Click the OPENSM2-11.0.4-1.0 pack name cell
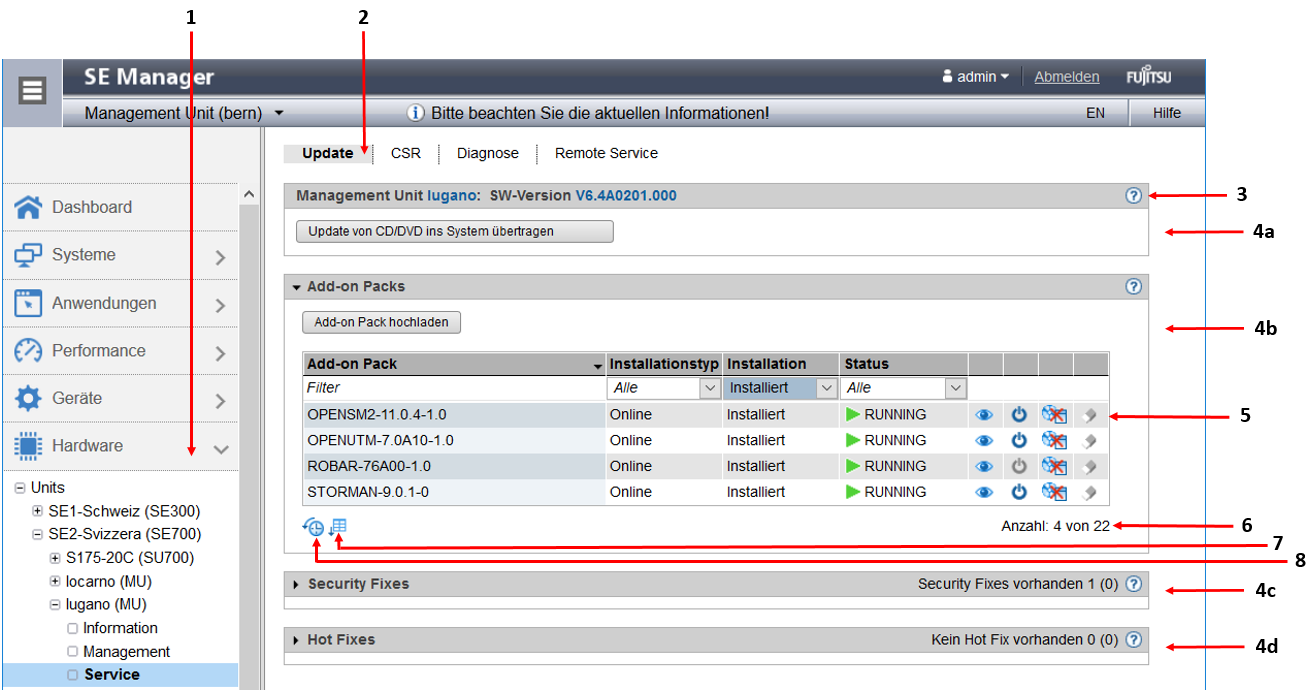The height and width of the screenshot is (694, 1313). pos(454,414)
